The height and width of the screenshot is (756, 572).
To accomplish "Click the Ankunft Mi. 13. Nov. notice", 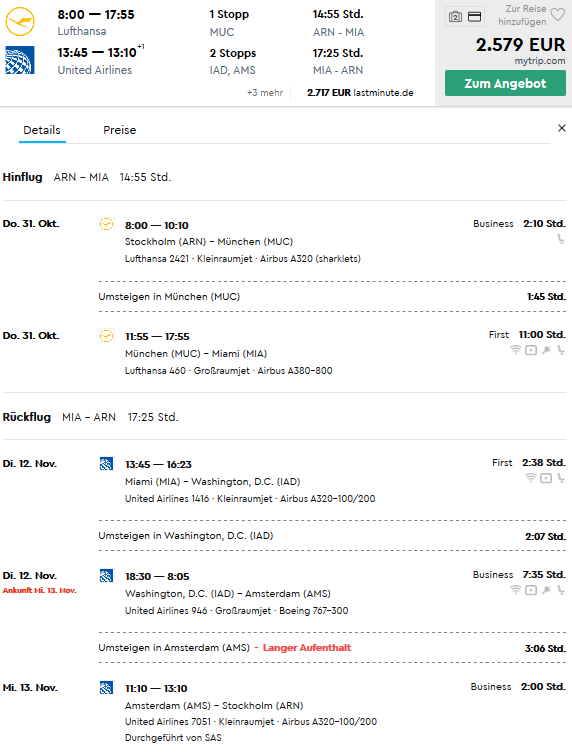I will click(x=40, y=590).
